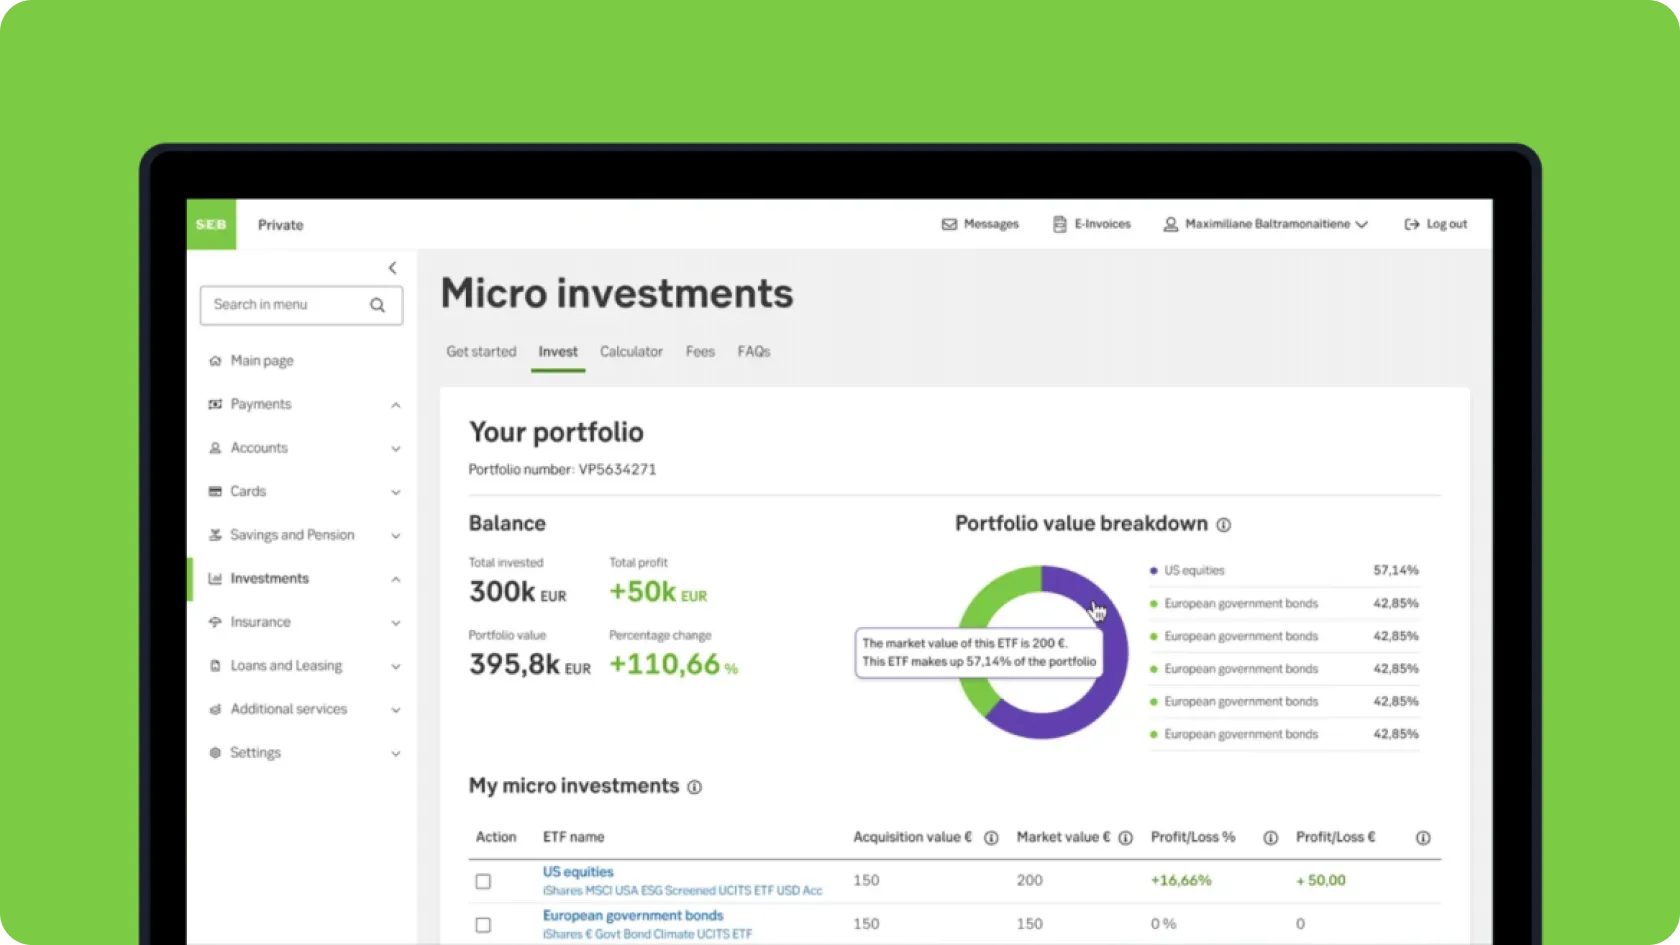
Task: Tick the European government bonds row checkbox
Action: [483, 925]
